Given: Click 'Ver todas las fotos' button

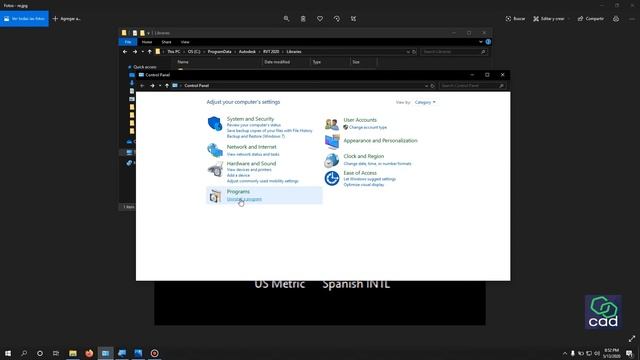Looking at the screenshot, I should click(24, 19).
